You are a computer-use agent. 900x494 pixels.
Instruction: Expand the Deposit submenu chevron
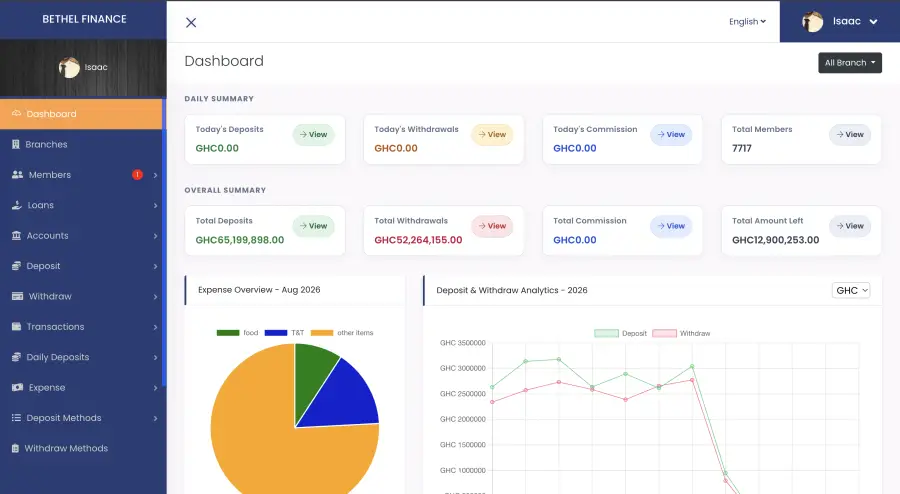[155, 266]
